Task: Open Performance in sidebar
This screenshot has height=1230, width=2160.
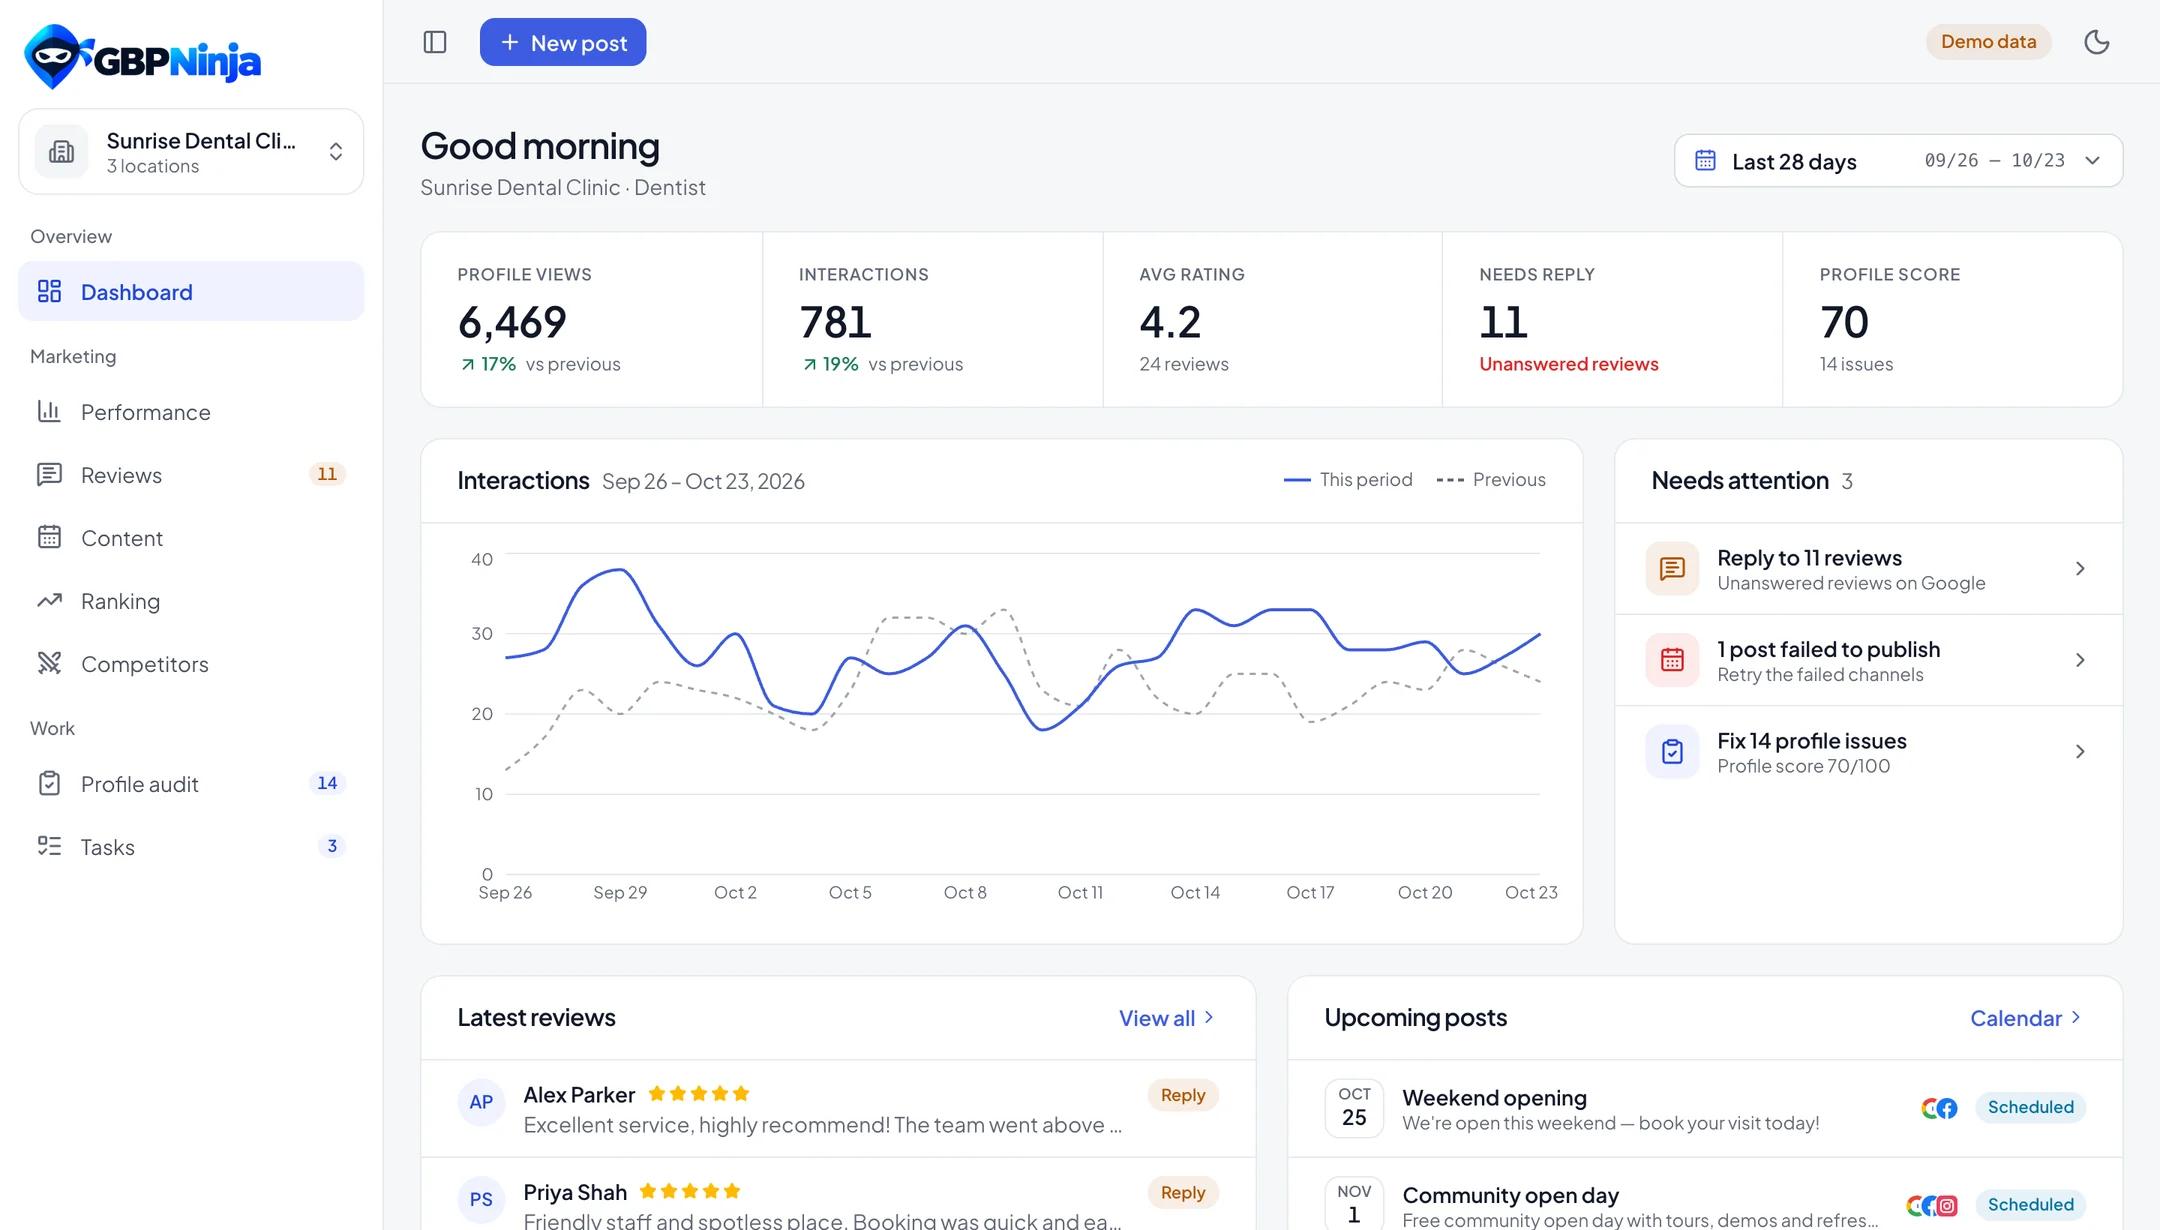Action: 191,412
